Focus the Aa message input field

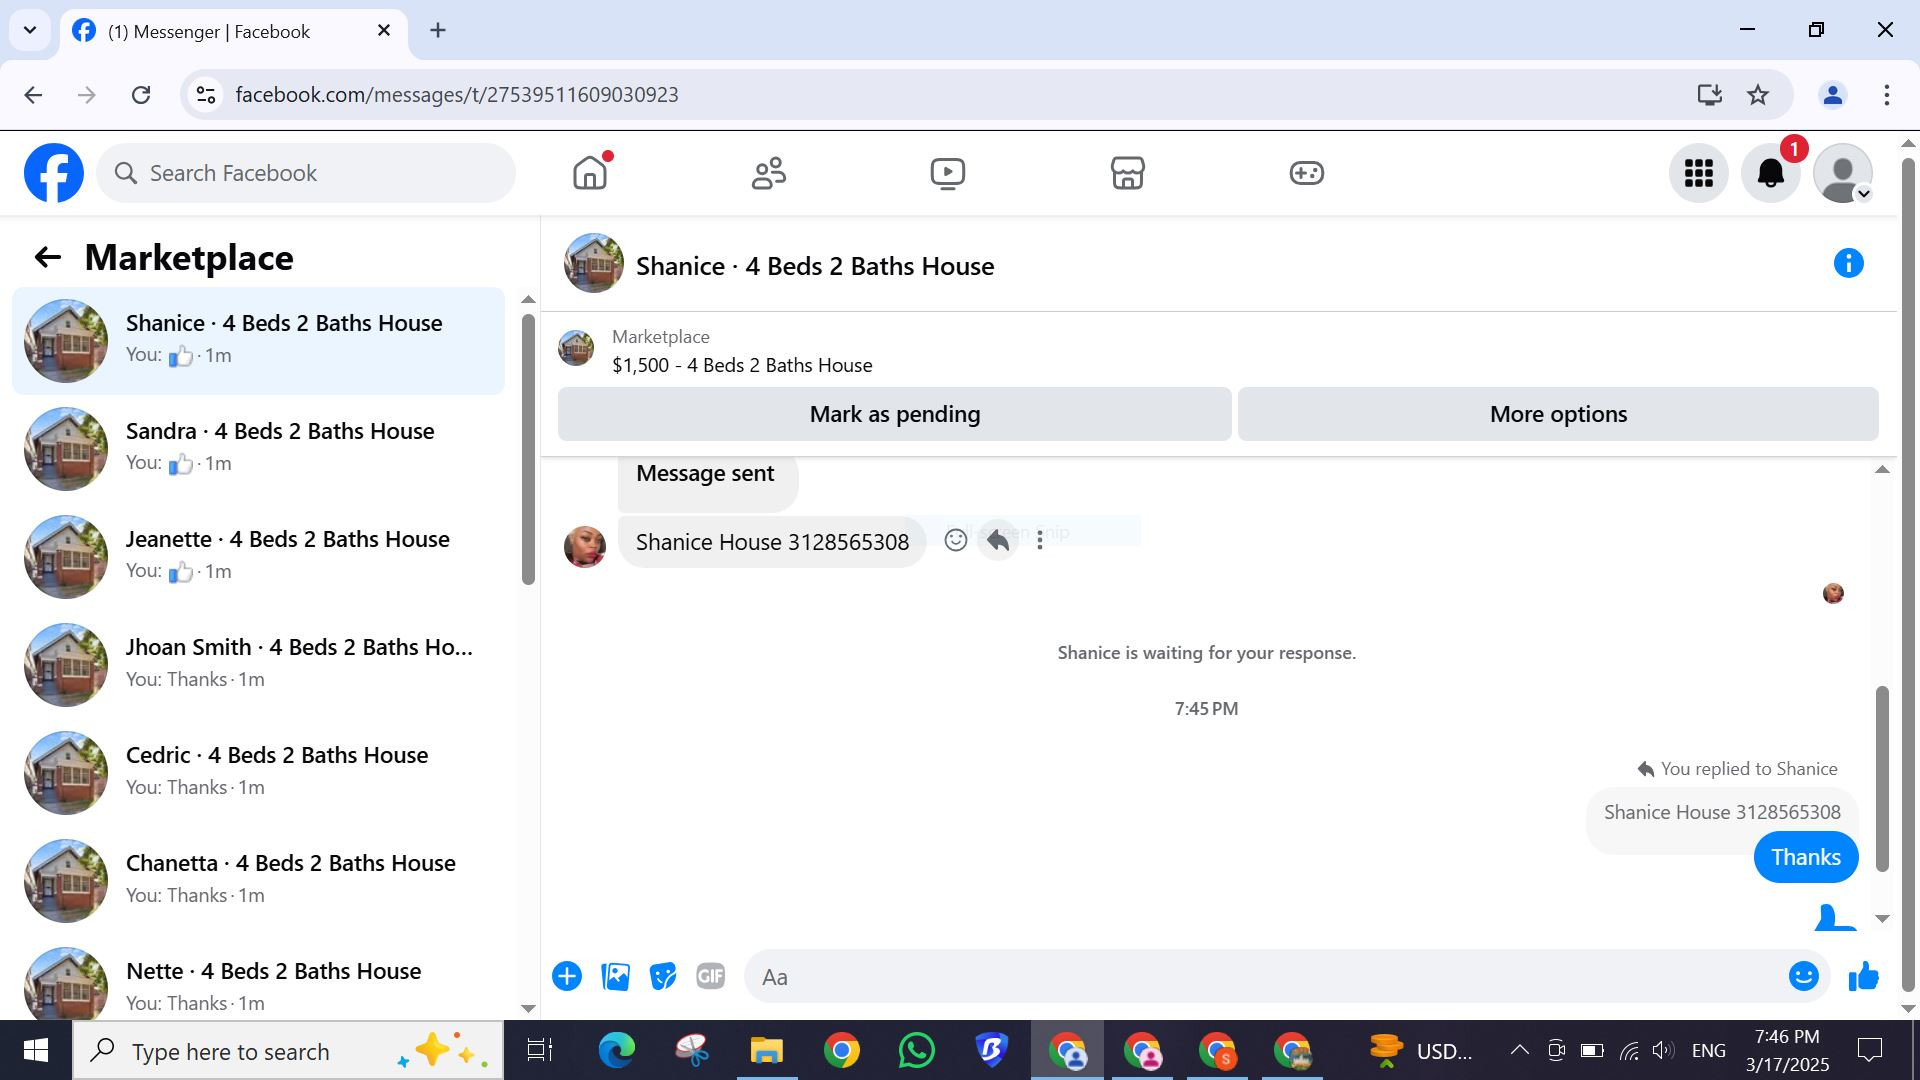(x=1265, y=977)
